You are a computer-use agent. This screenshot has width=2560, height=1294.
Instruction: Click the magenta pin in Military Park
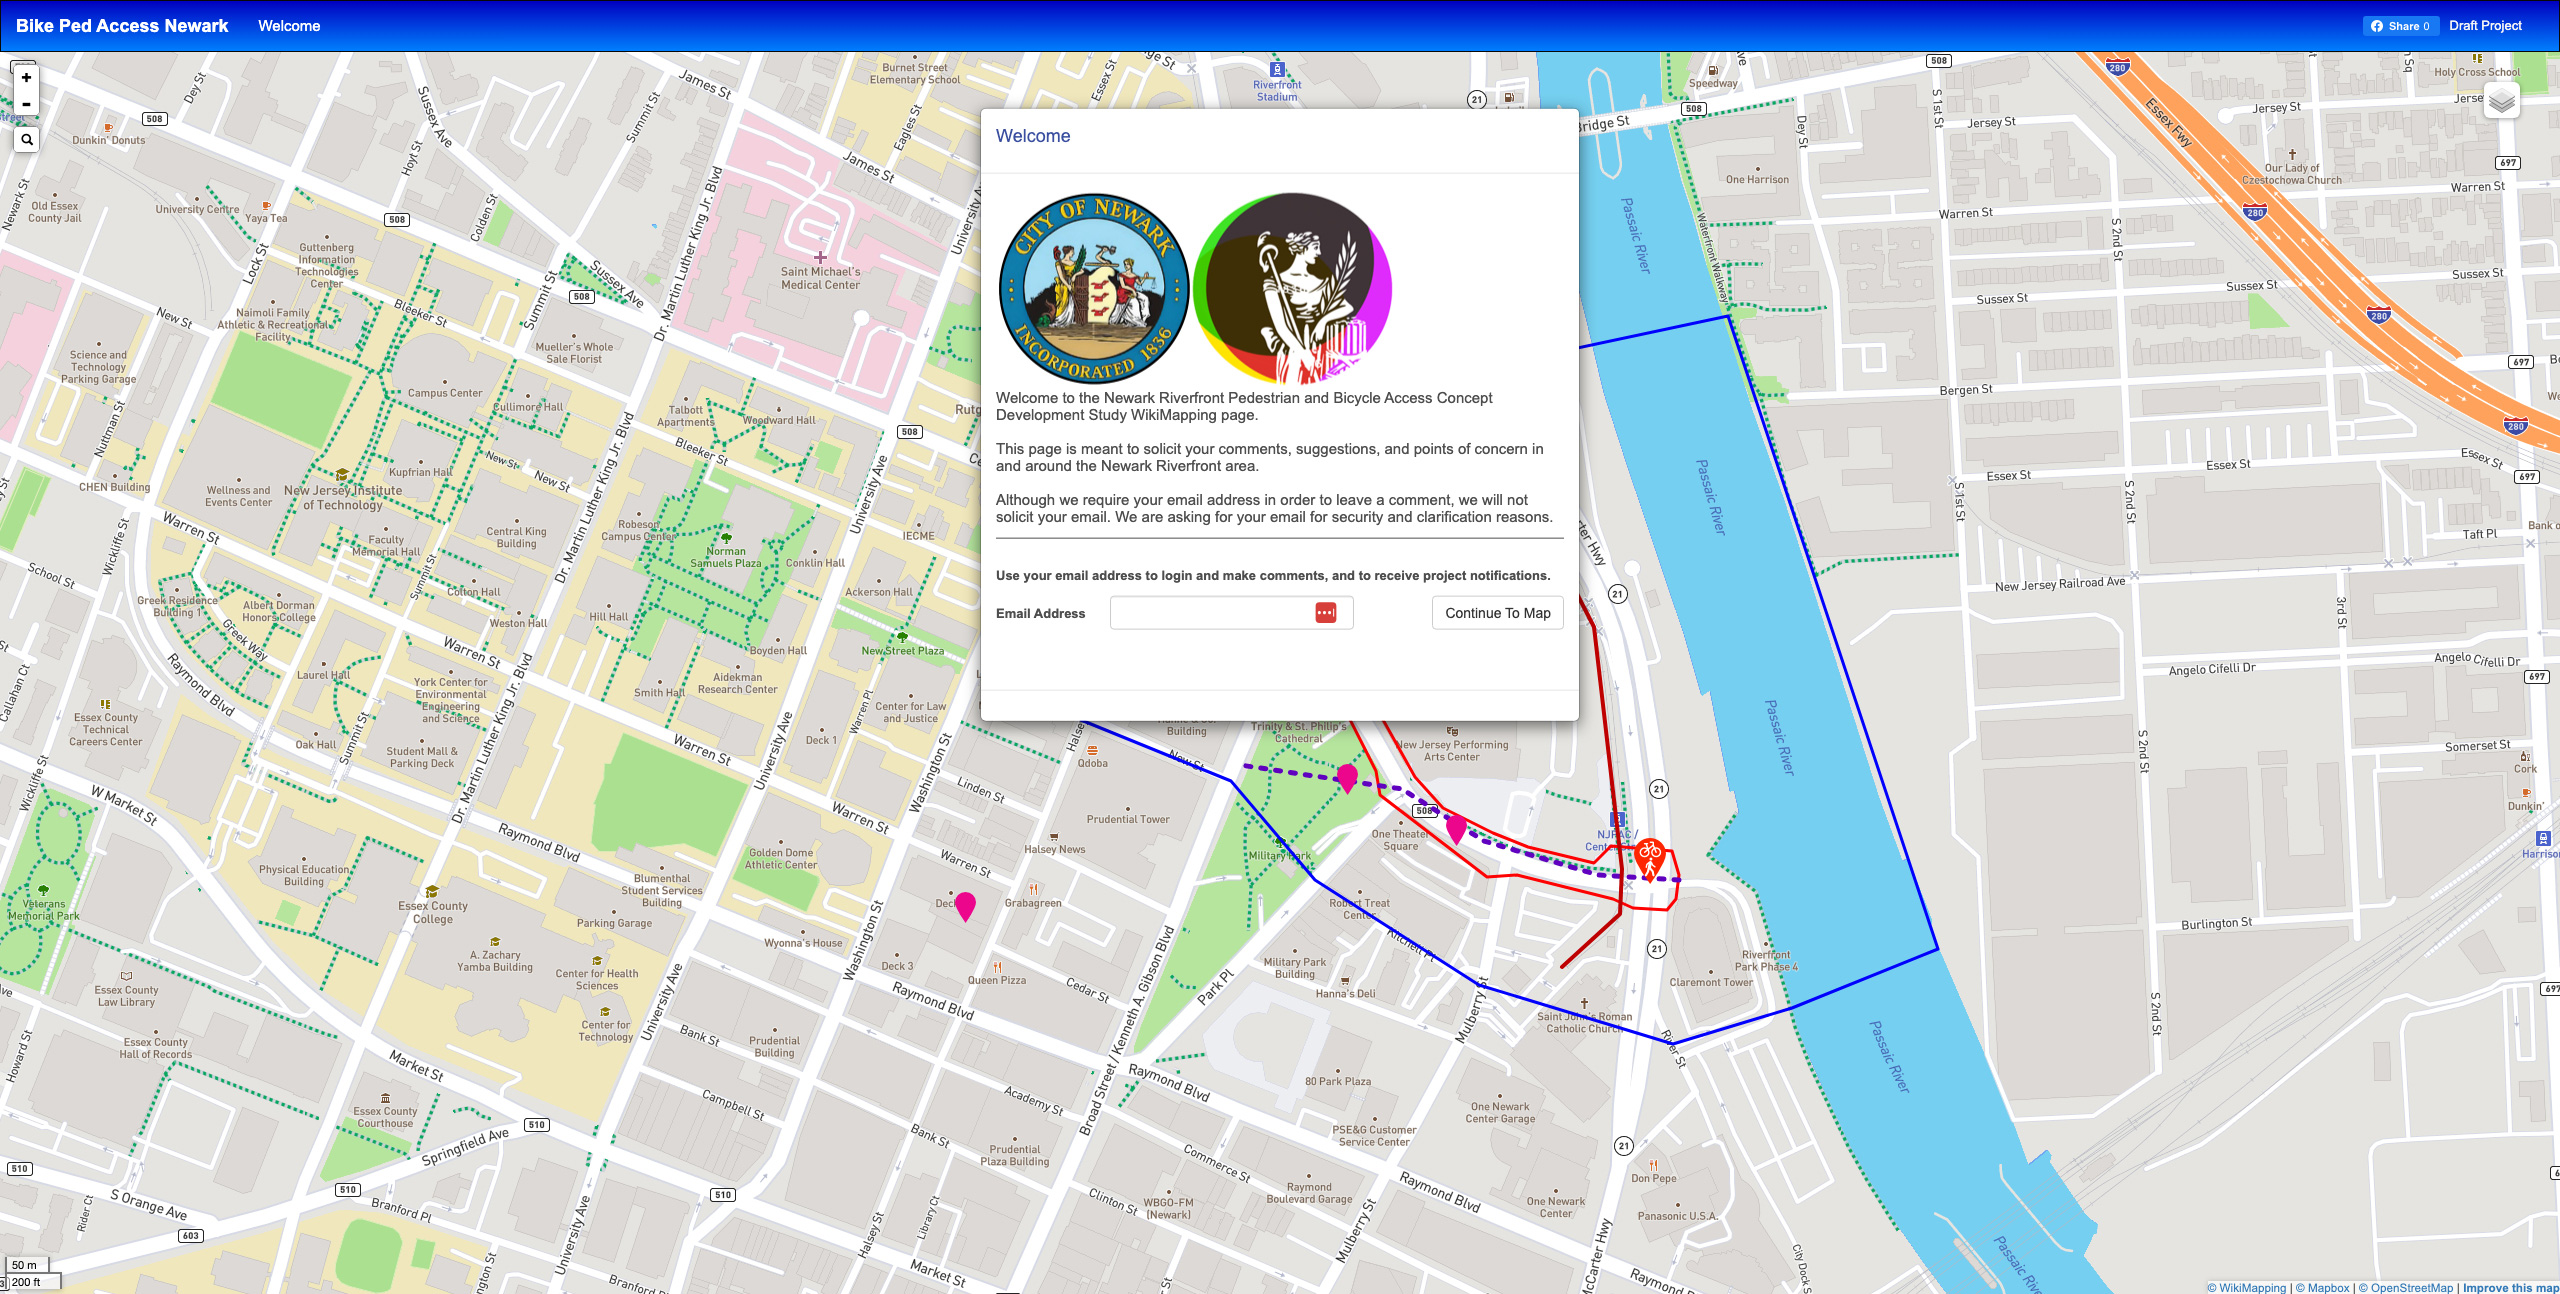click(1347, 776)
